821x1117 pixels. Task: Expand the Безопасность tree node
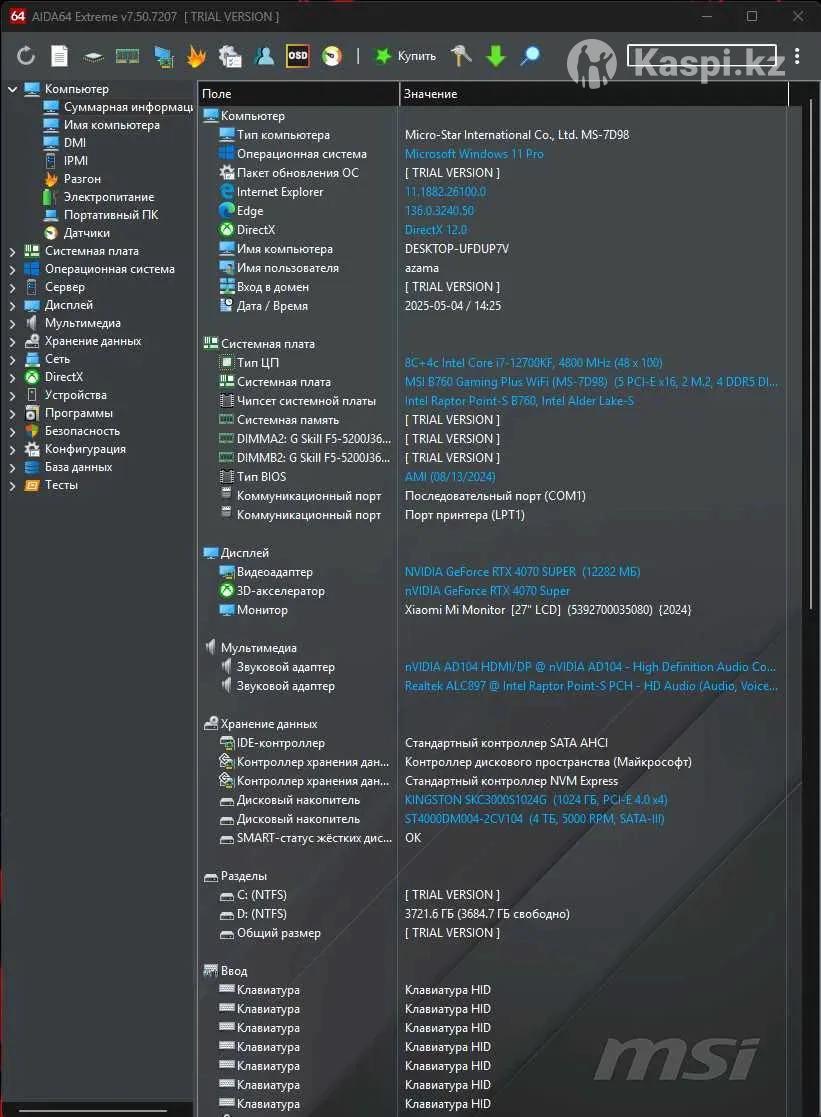[12, 431]
